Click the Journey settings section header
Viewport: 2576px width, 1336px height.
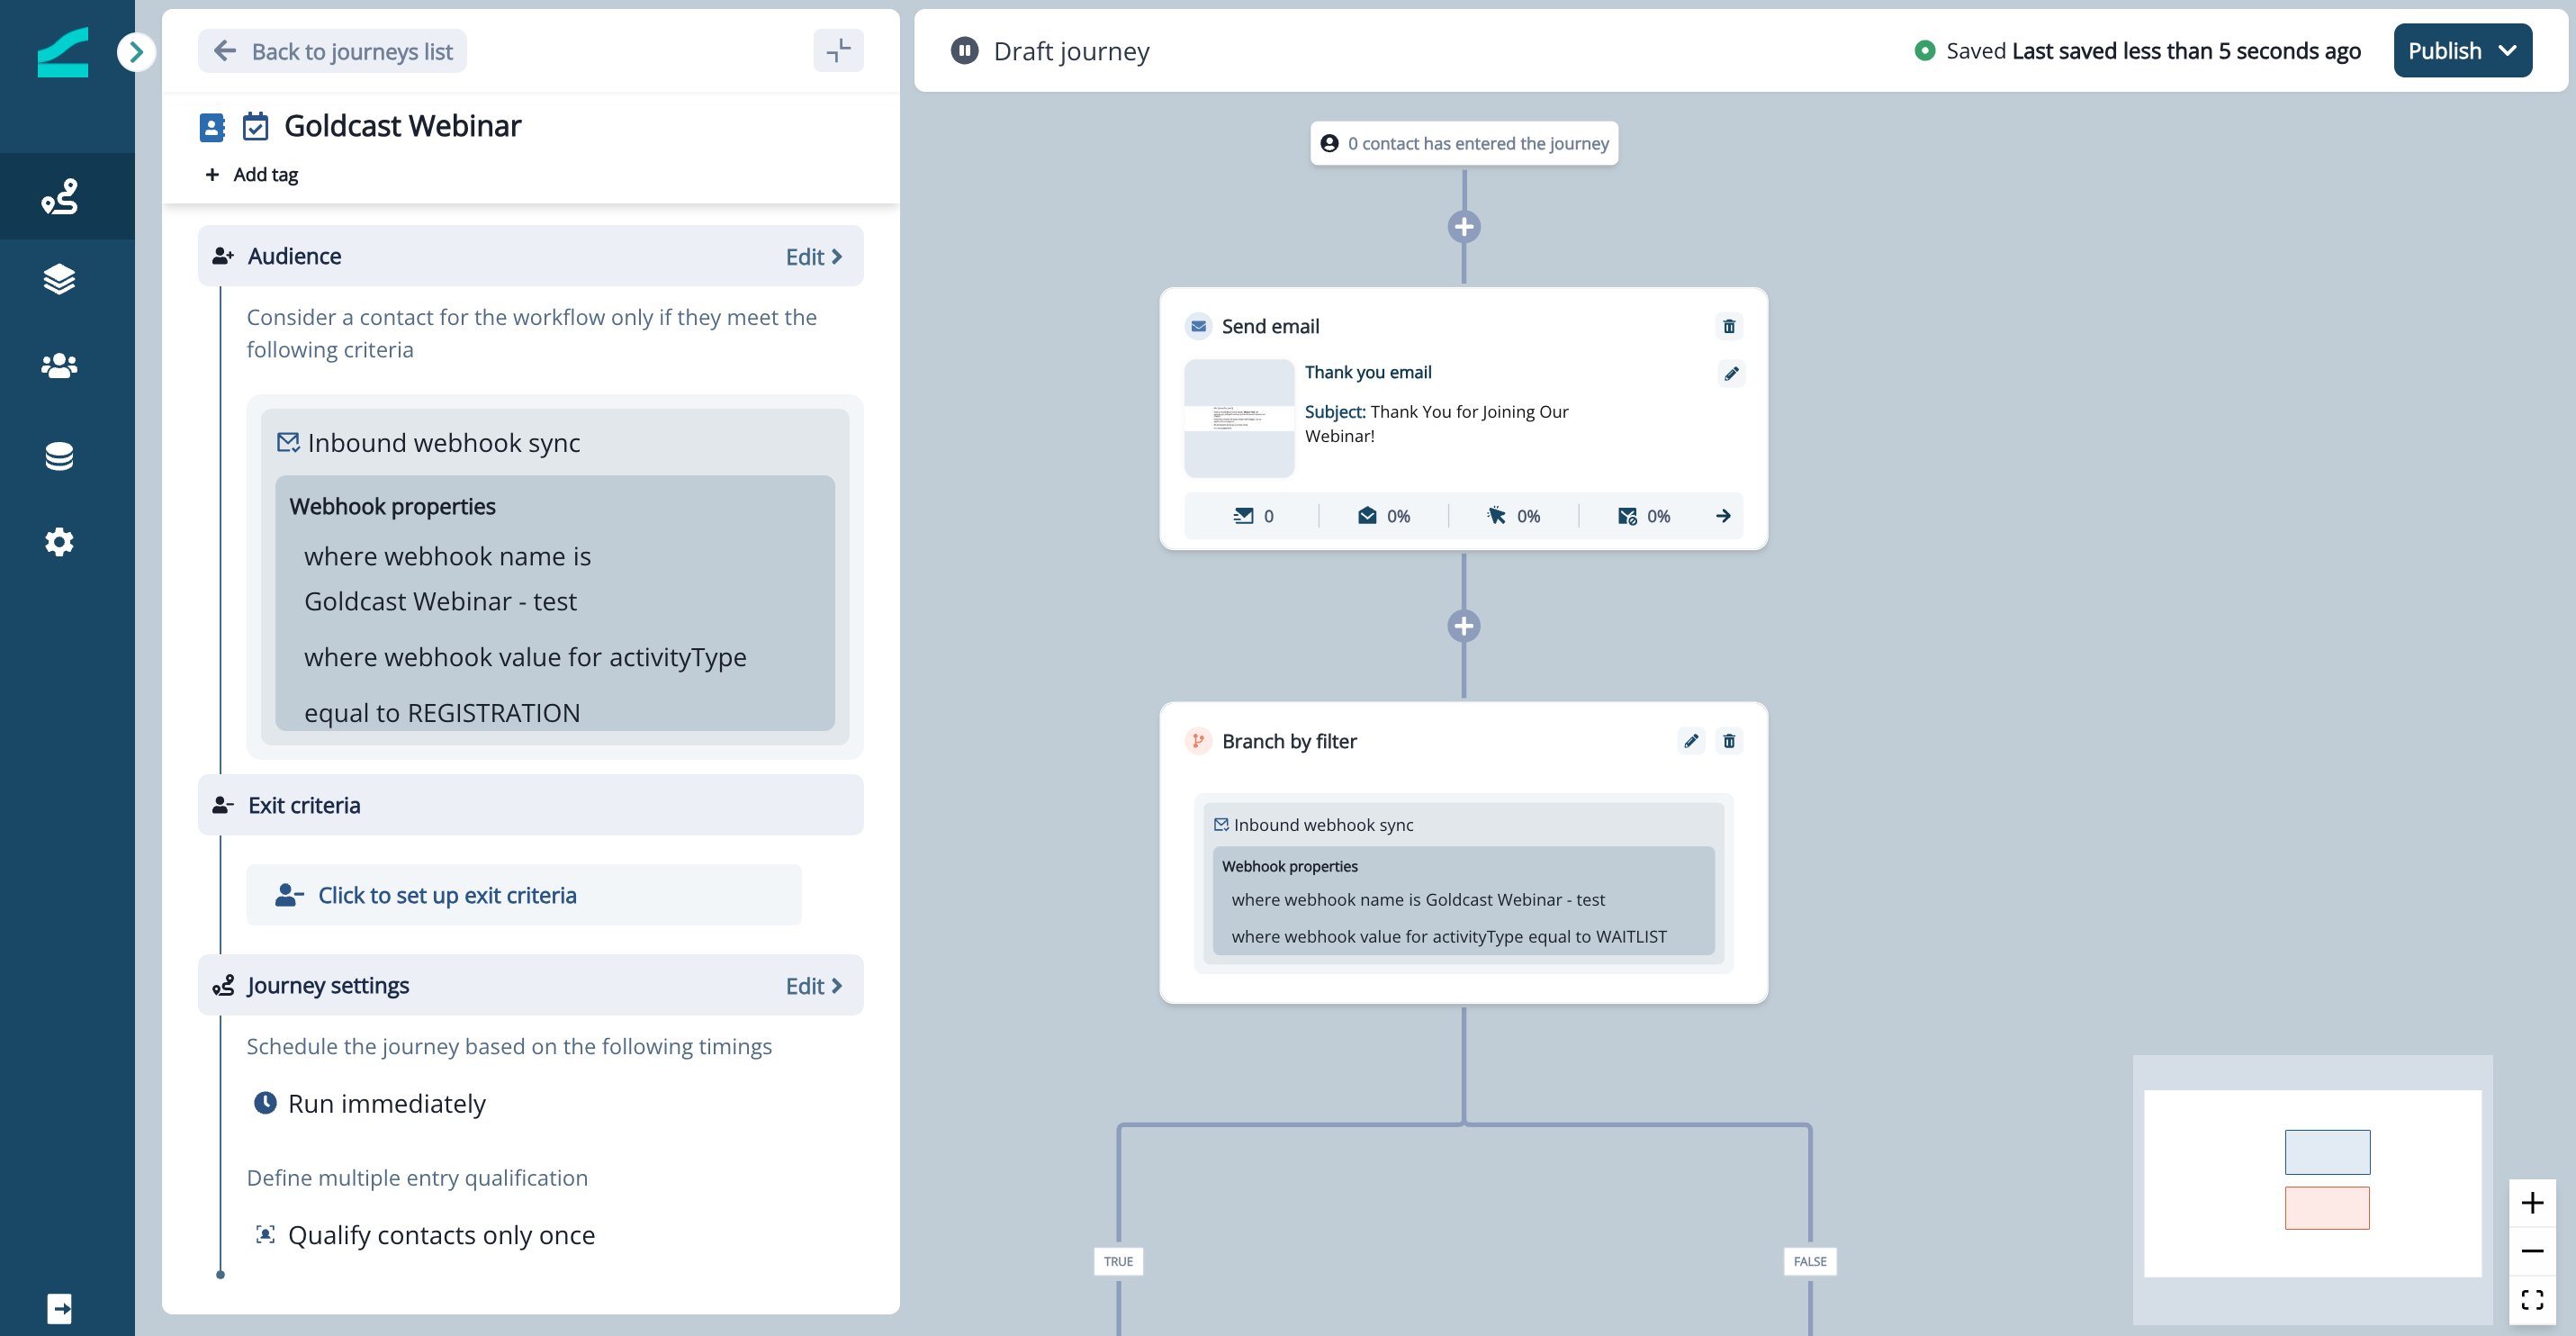(531, 985)
